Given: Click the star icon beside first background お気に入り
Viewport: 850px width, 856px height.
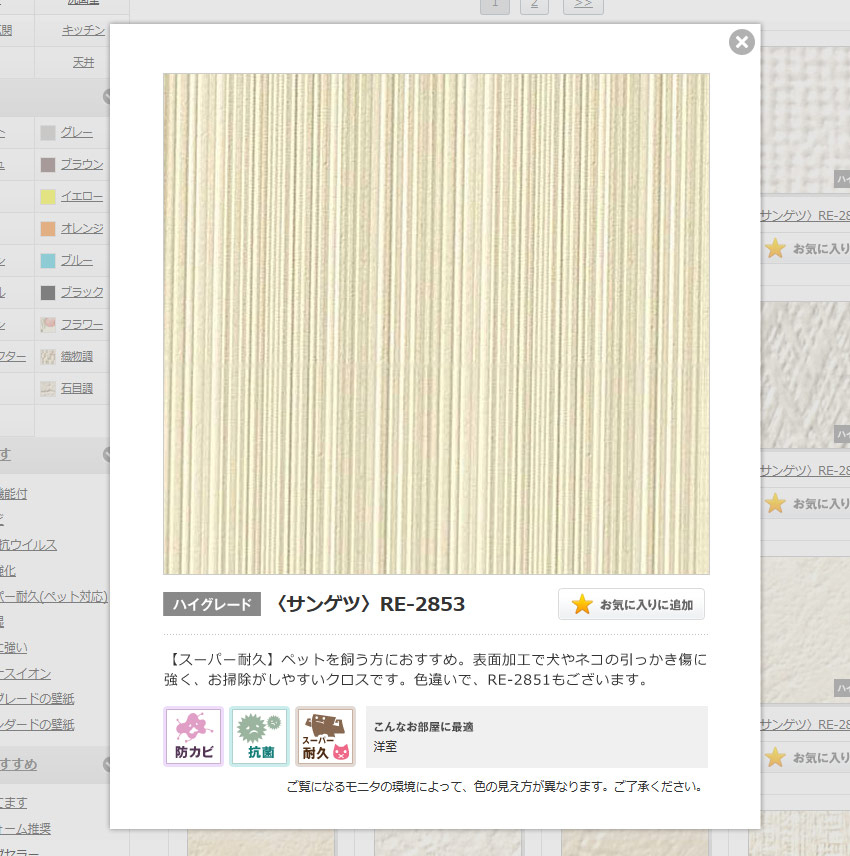Looking at the screenshot, I should click(775, 248).
